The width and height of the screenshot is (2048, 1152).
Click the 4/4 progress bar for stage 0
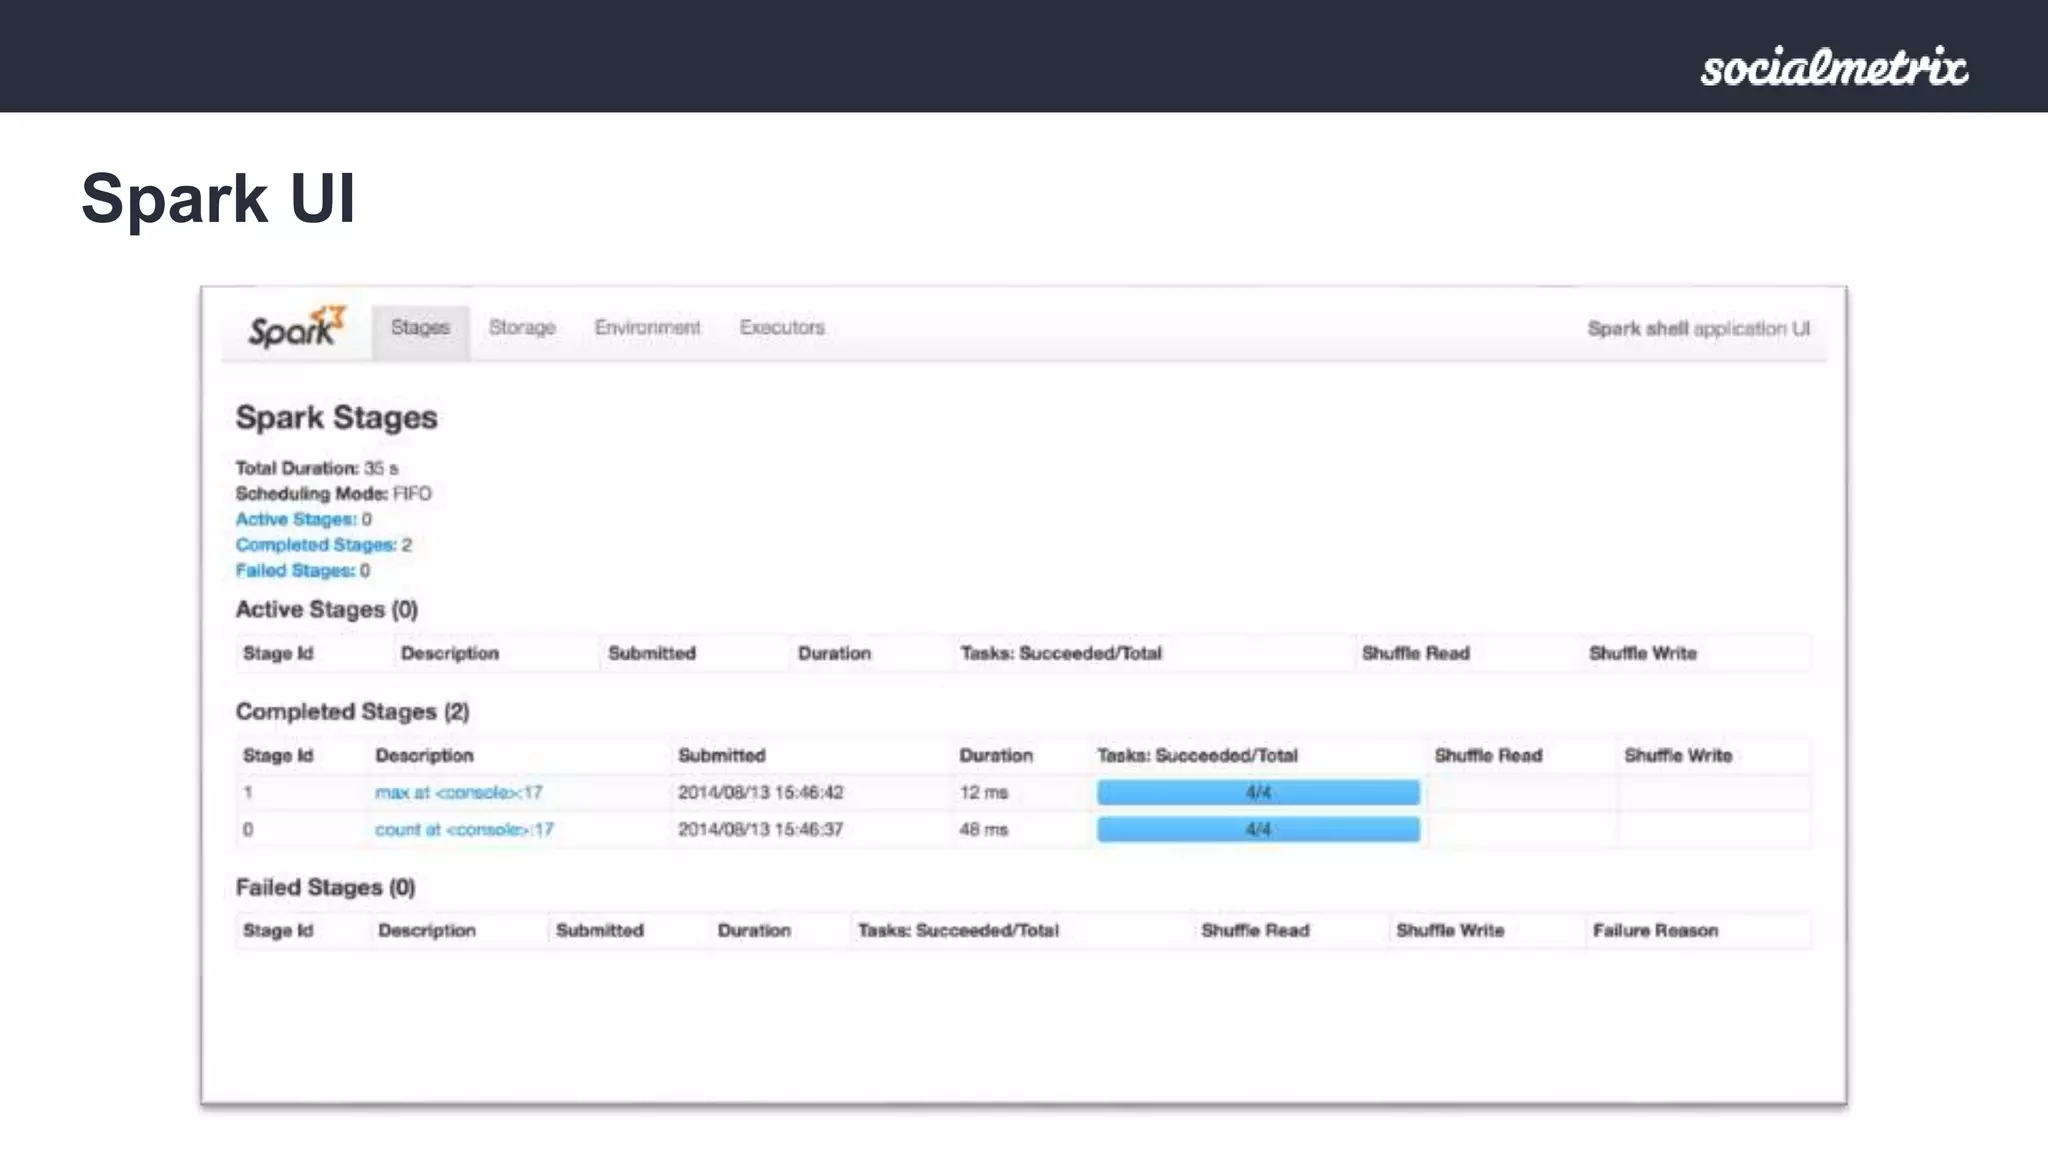pos(1258,829)
